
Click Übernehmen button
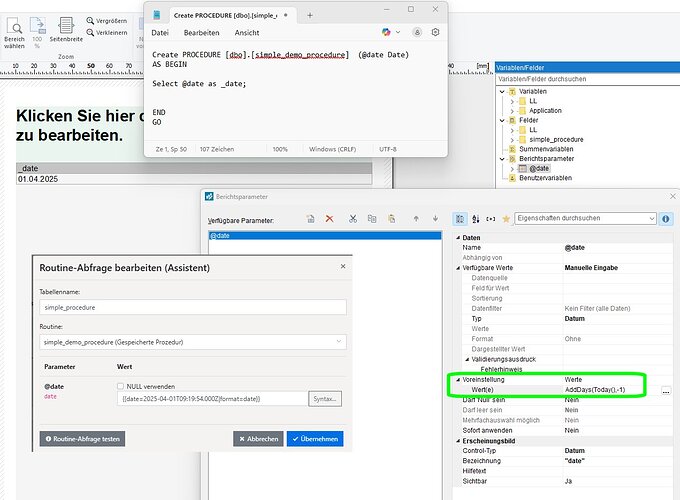tap(315, 439)
